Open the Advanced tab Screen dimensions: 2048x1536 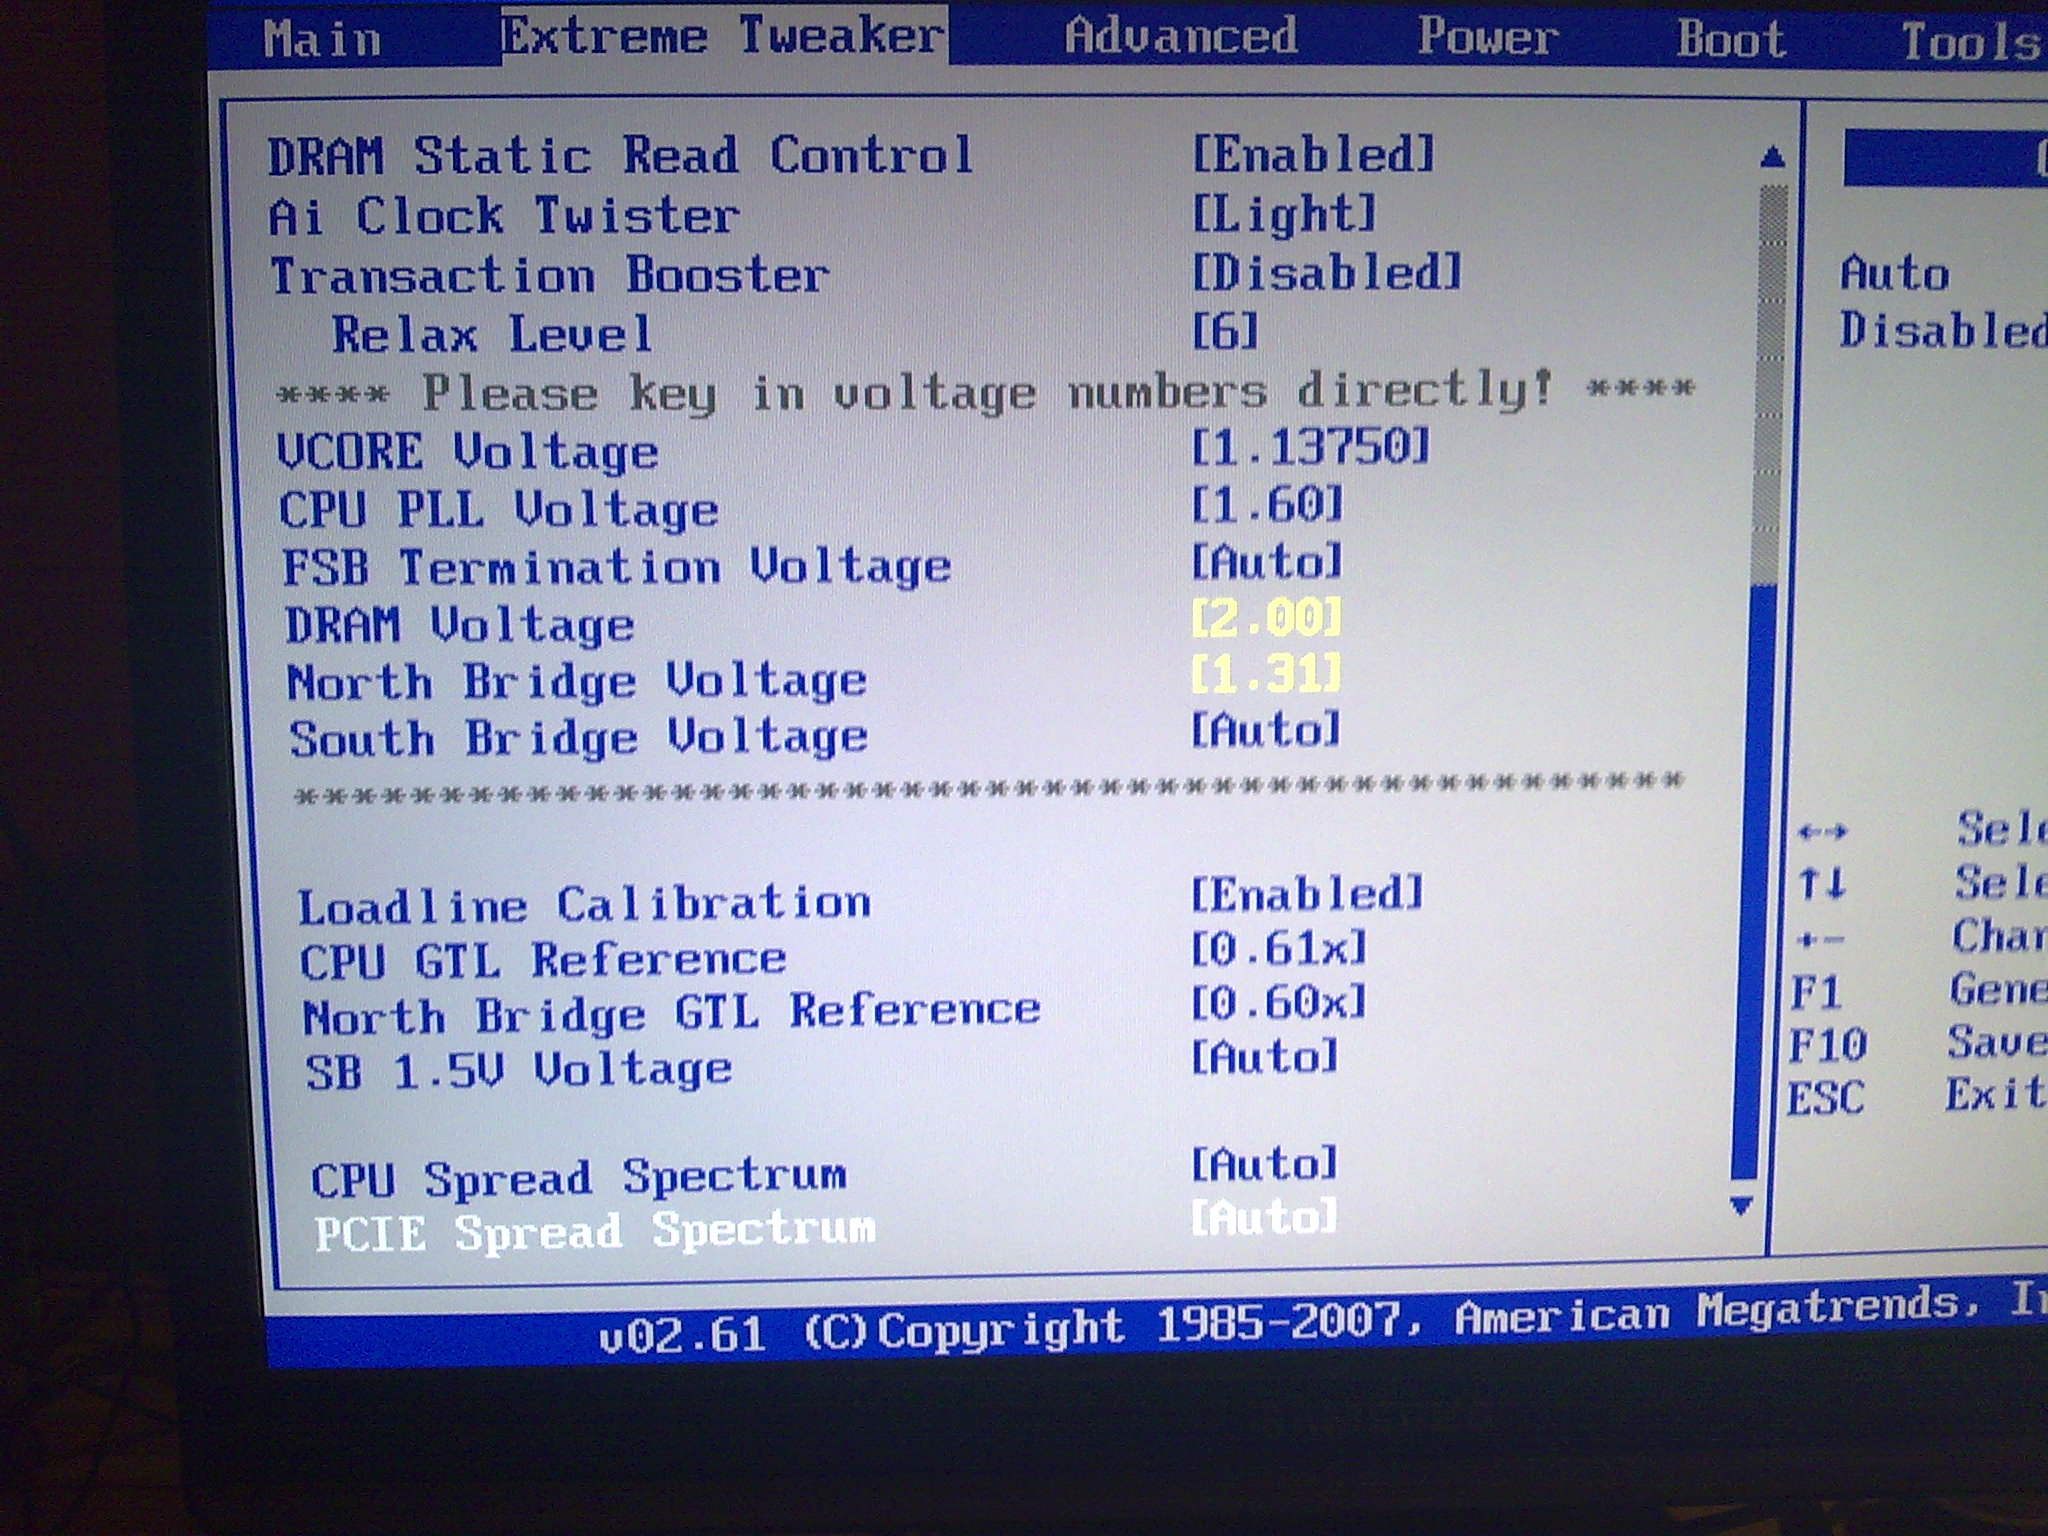click(x=1180, y=36)
